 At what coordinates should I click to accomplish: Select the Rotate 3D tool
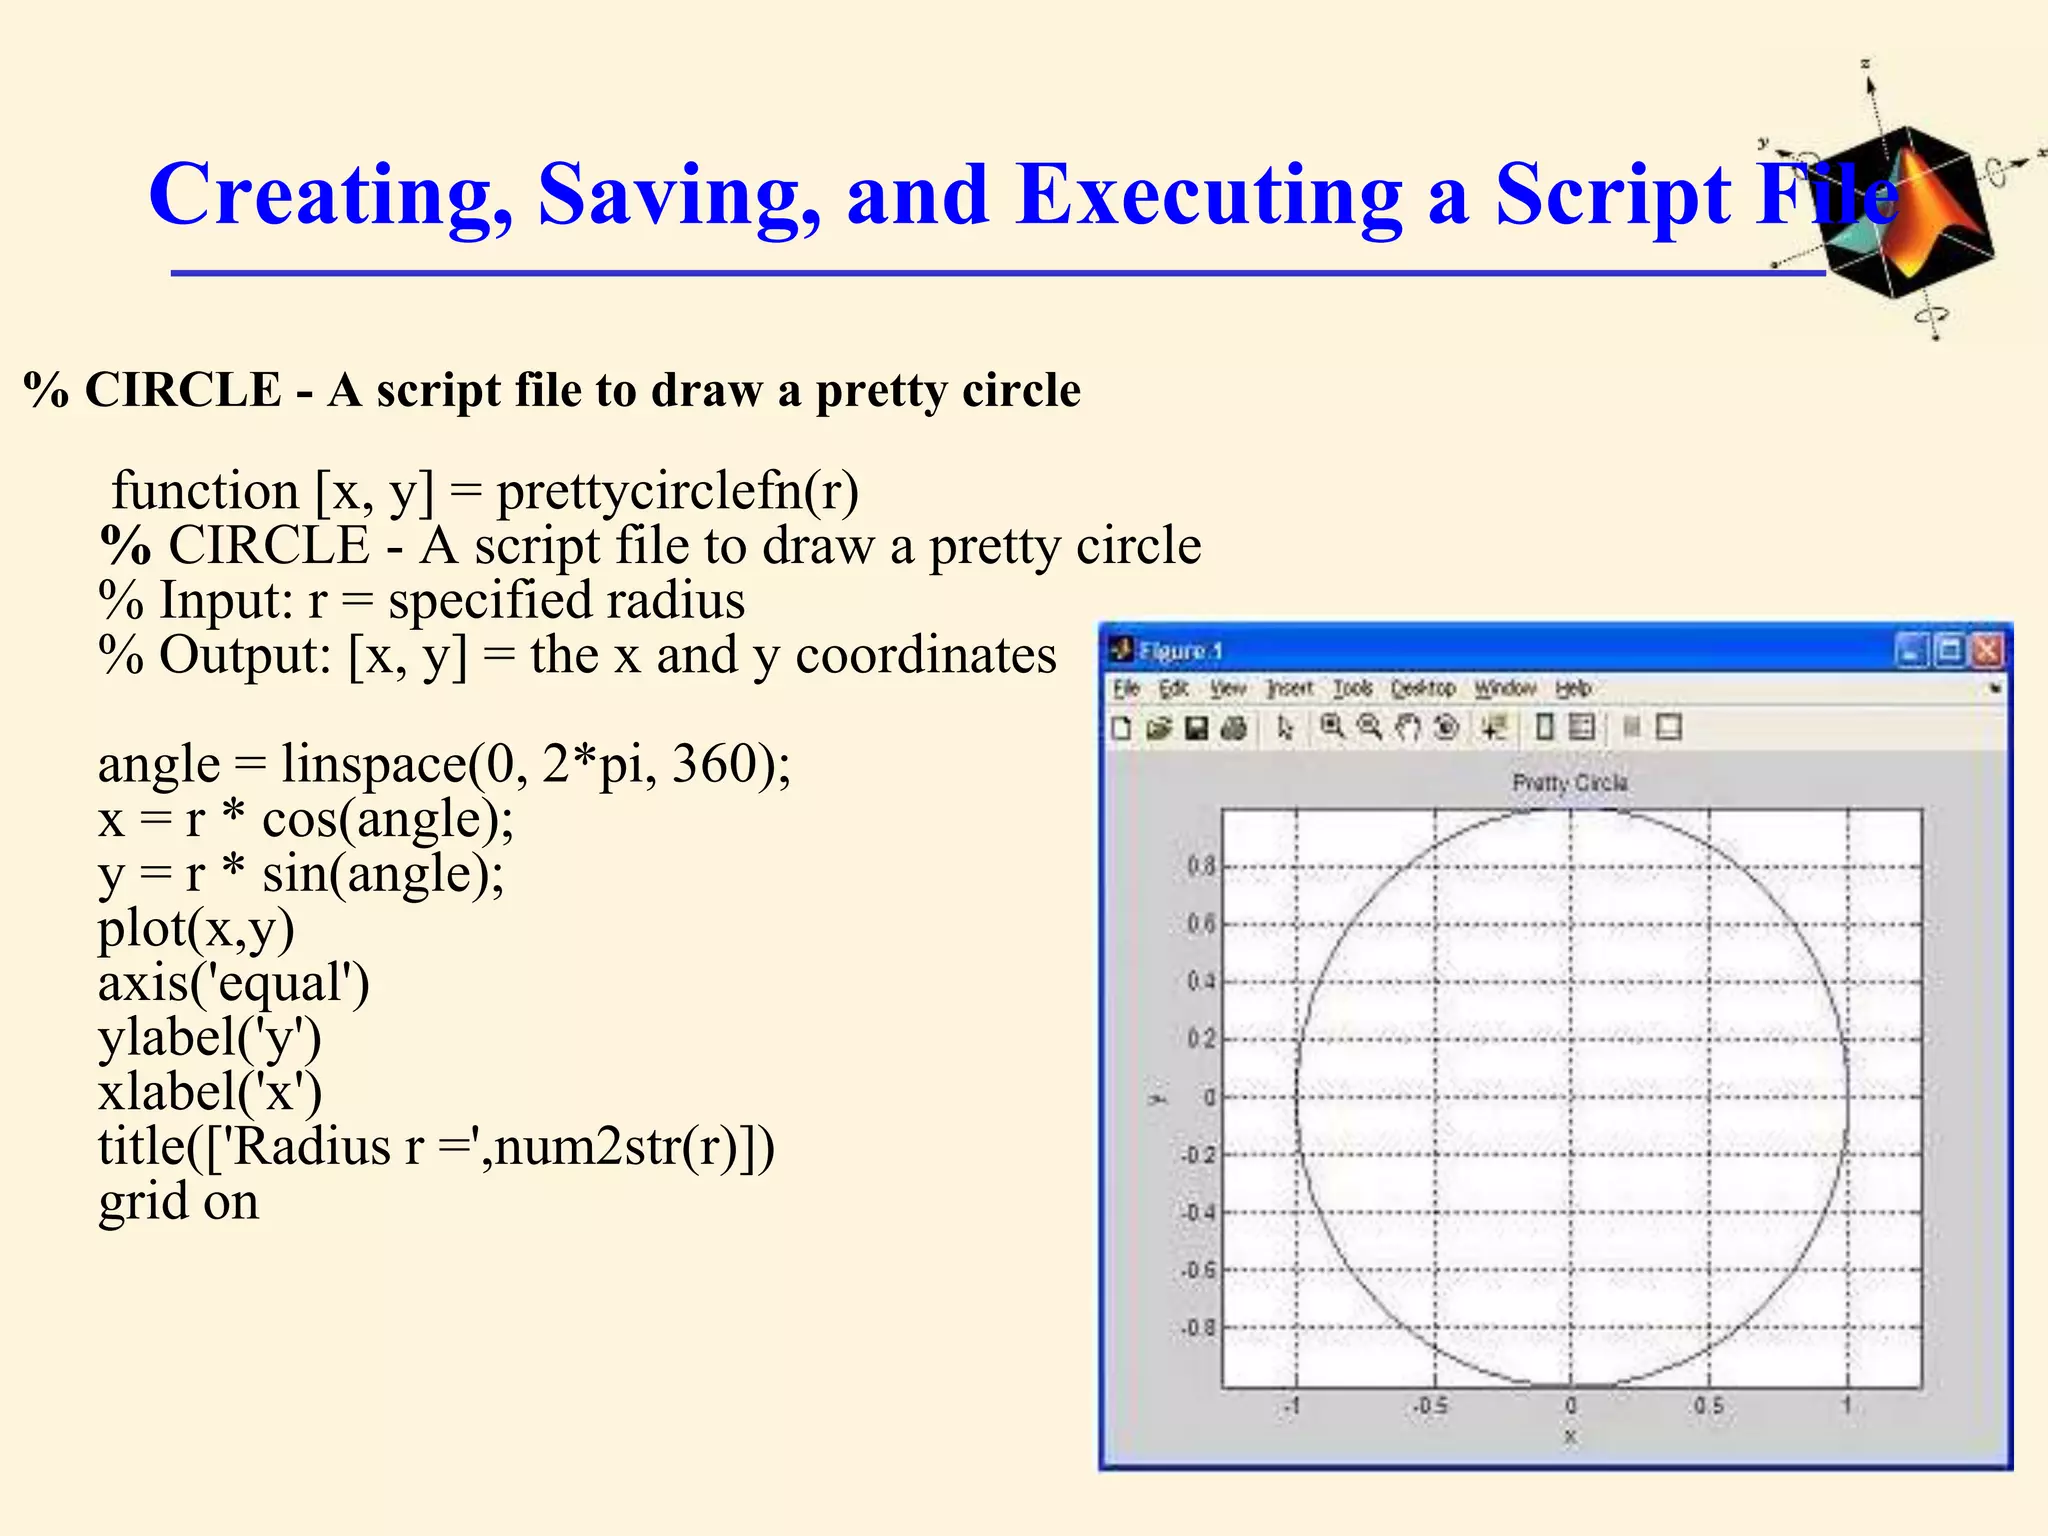pyautogui.click(x=1446, y=727)
